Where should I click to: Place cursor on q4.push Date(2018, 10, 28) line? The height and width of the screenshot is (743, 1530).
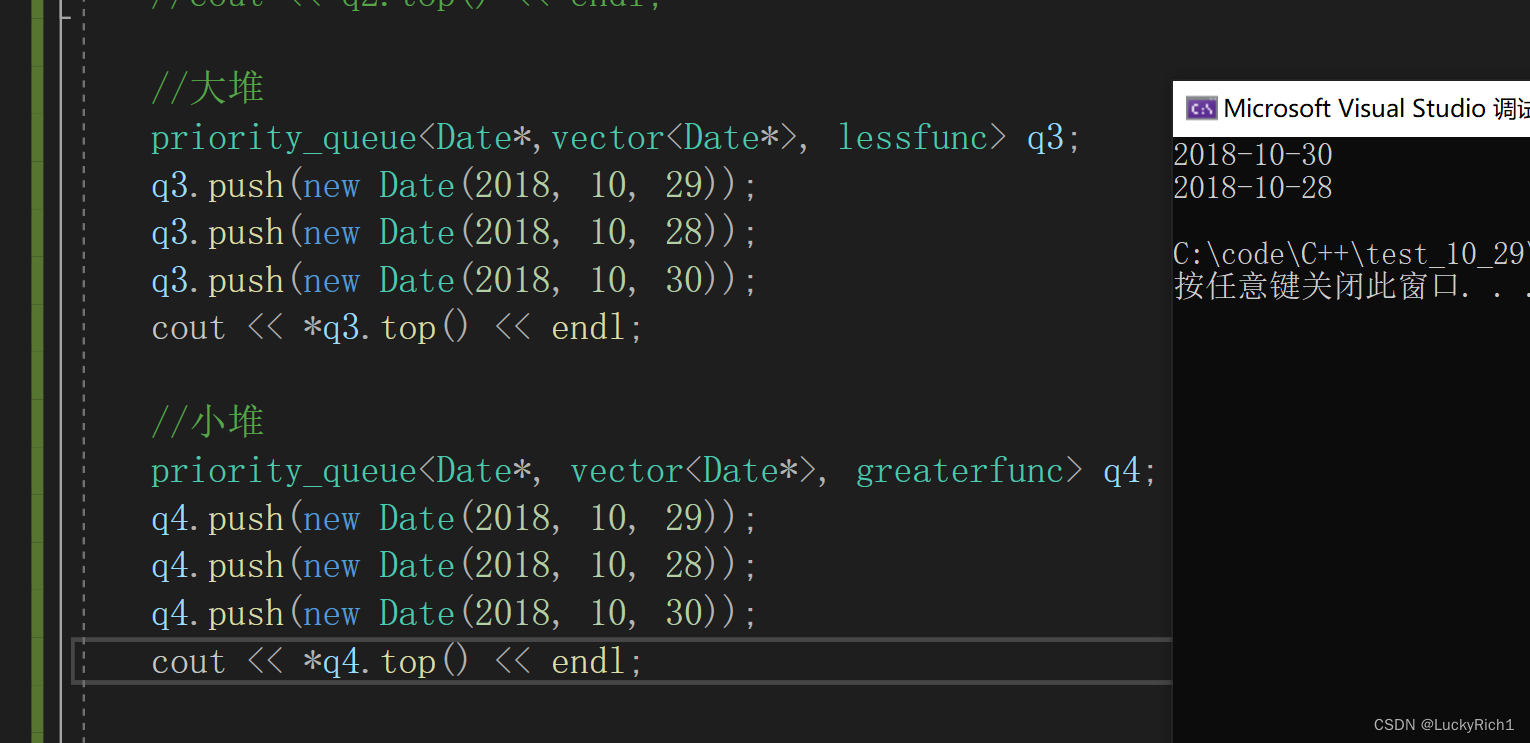tap(455, 566)
